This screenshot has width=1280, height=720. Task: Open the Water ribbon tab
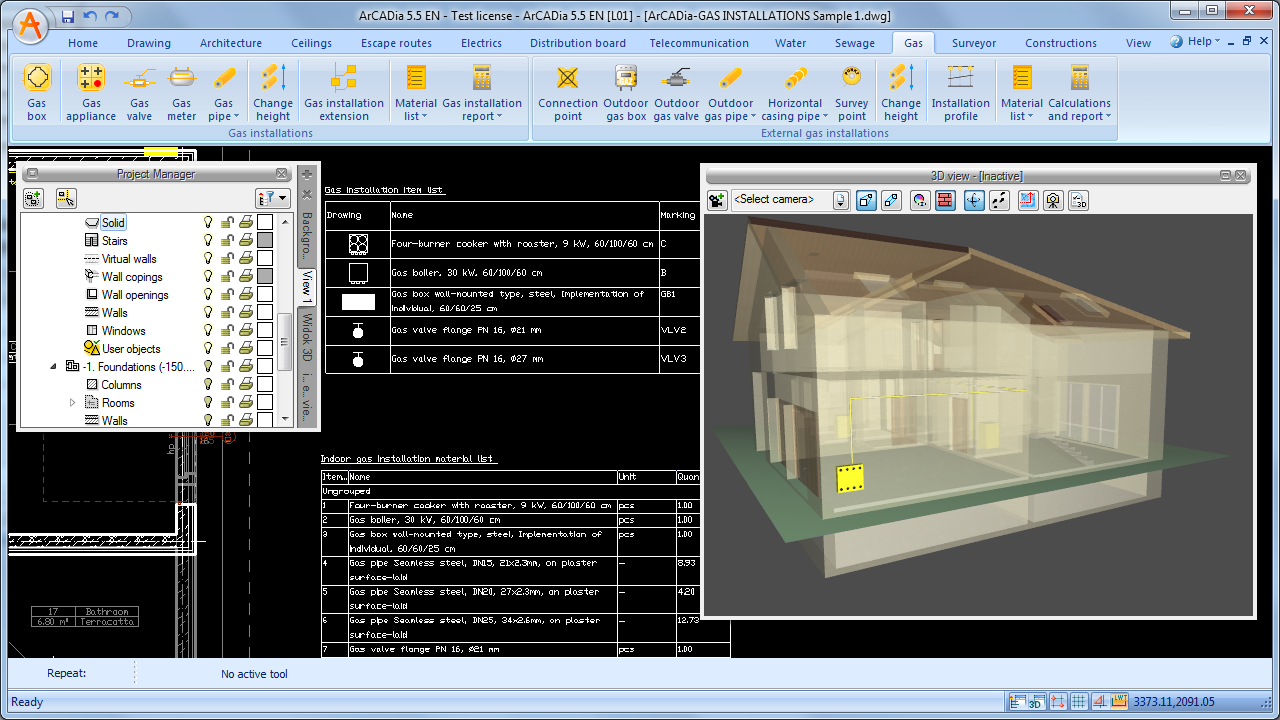tap(790, 43)
